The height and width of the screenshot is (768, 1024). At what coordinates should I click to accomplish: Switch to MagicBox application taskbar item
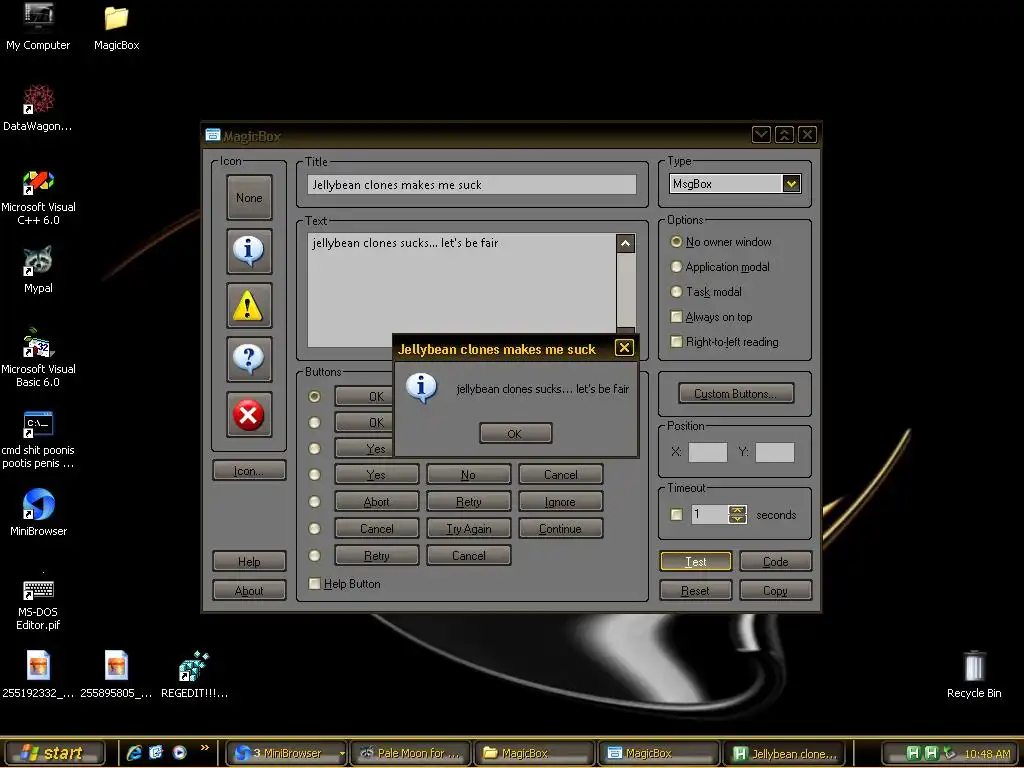coord(659,753)
